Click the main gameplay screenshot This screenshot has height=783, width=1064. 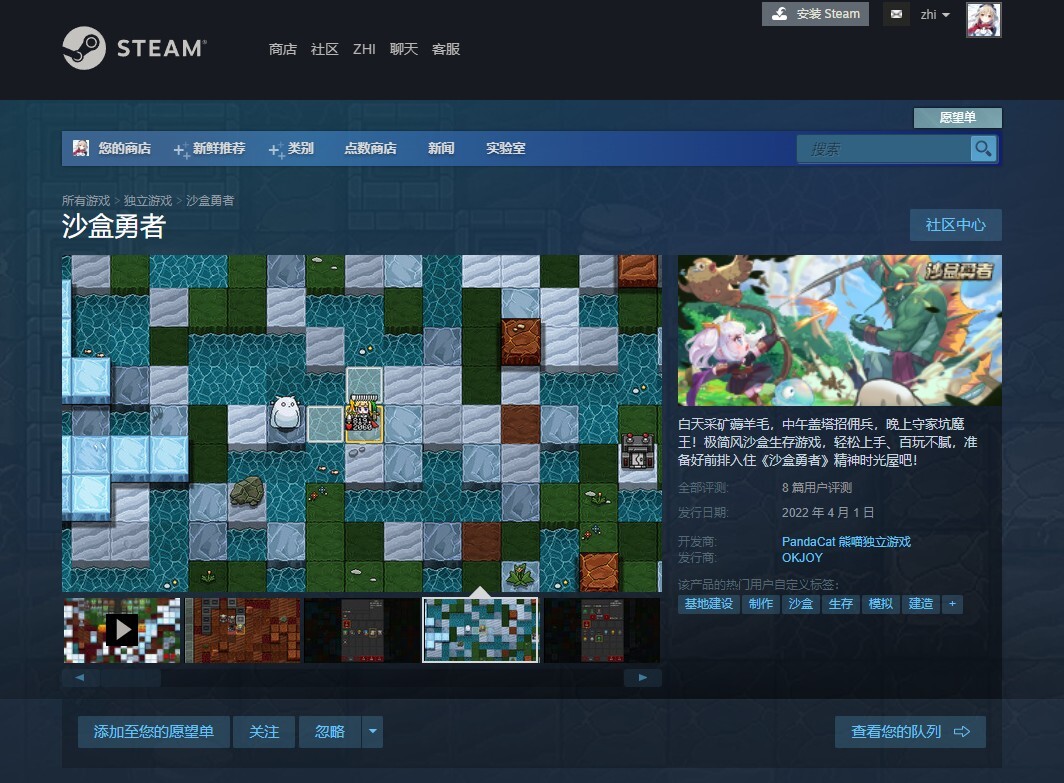[362, 423]
